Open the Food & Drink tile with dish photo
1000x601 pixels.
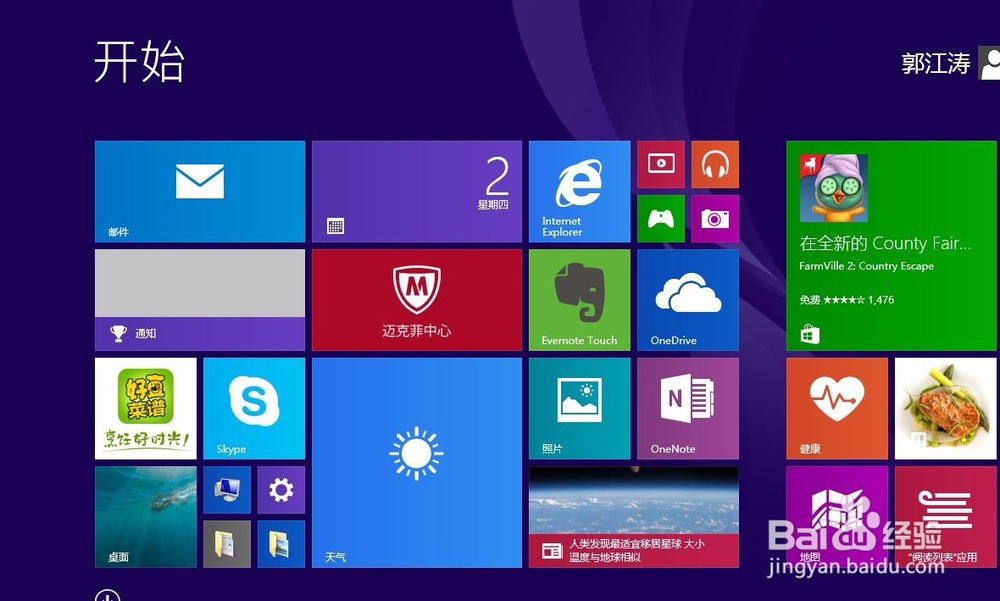(x=945, y=408)
